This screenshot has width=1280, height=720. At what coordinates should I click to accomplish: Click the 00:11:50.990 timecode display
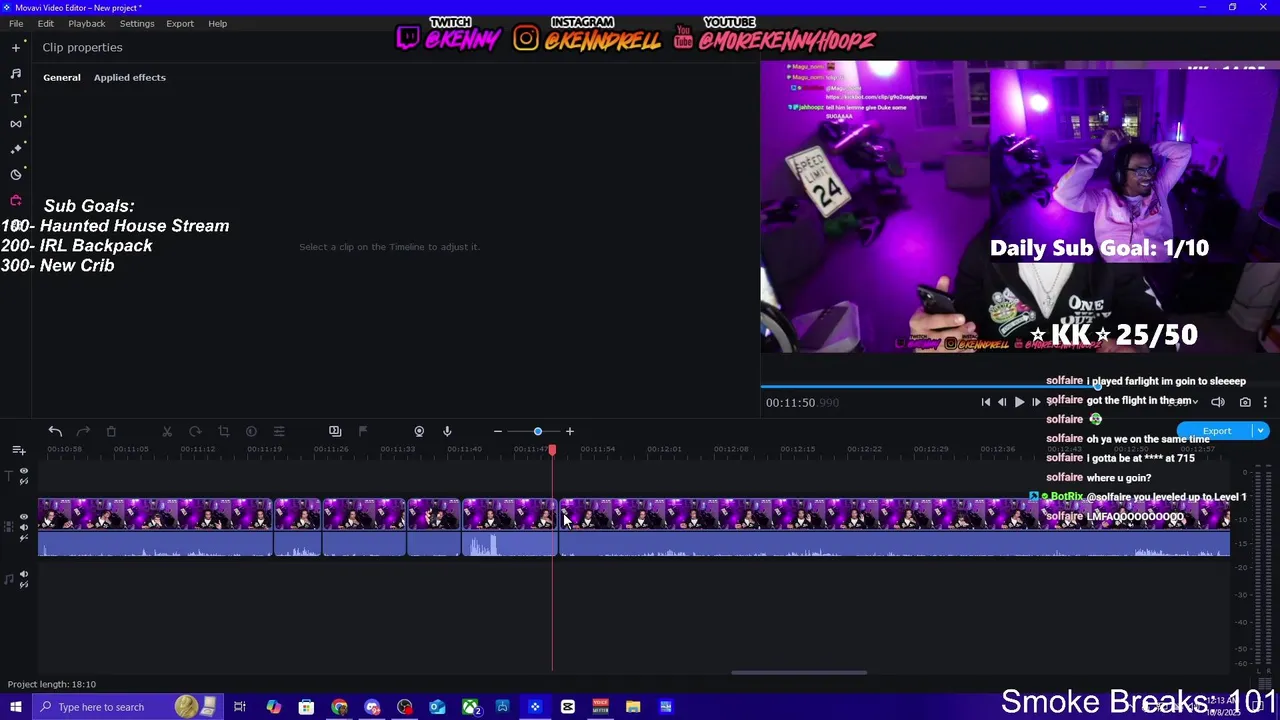[x=802, y=402]
